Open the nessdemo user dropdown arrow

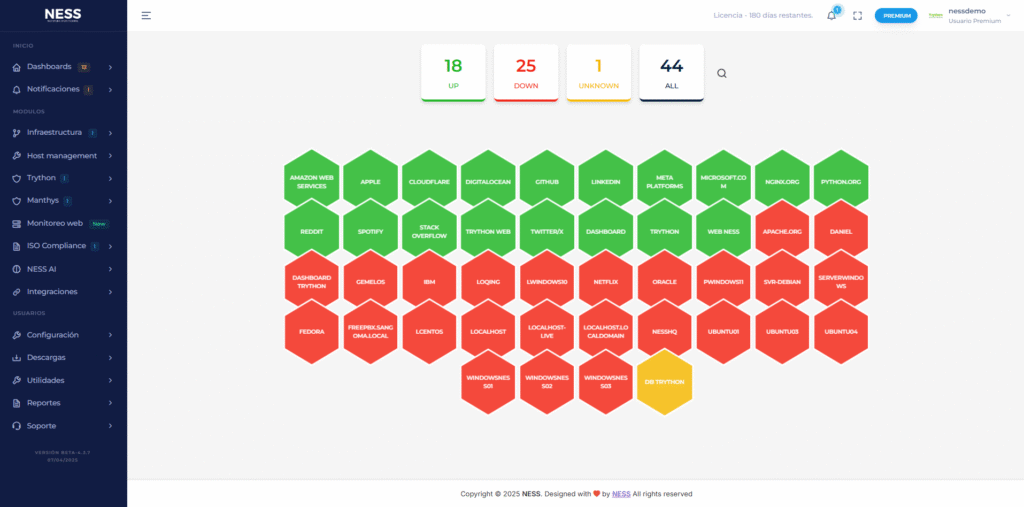pos(1008,15)
